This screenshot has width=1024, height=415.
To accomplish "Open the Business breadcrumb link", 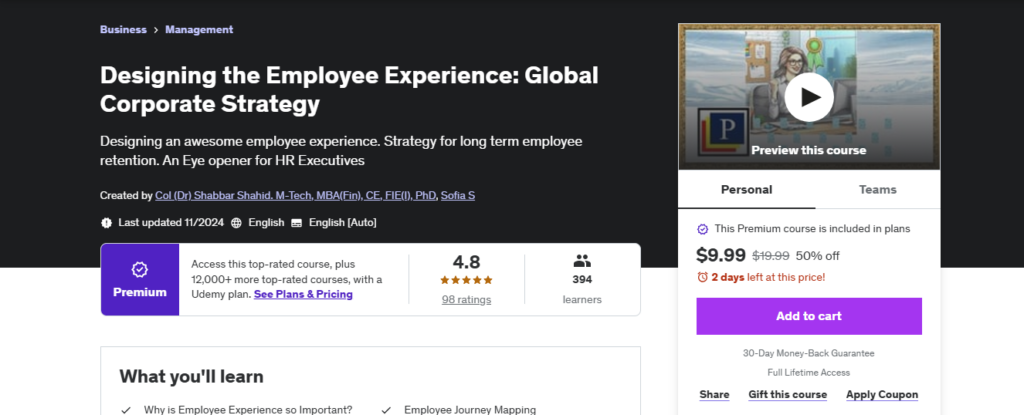I will [123, 29].
